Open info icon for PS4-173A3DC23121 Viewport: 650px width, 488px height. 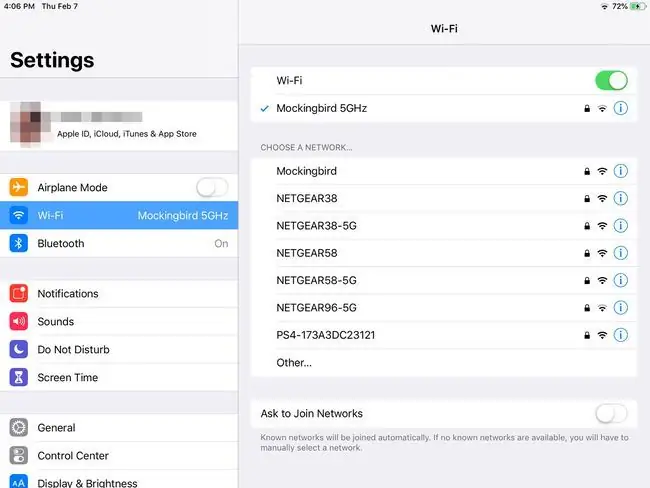coord(620,335)
